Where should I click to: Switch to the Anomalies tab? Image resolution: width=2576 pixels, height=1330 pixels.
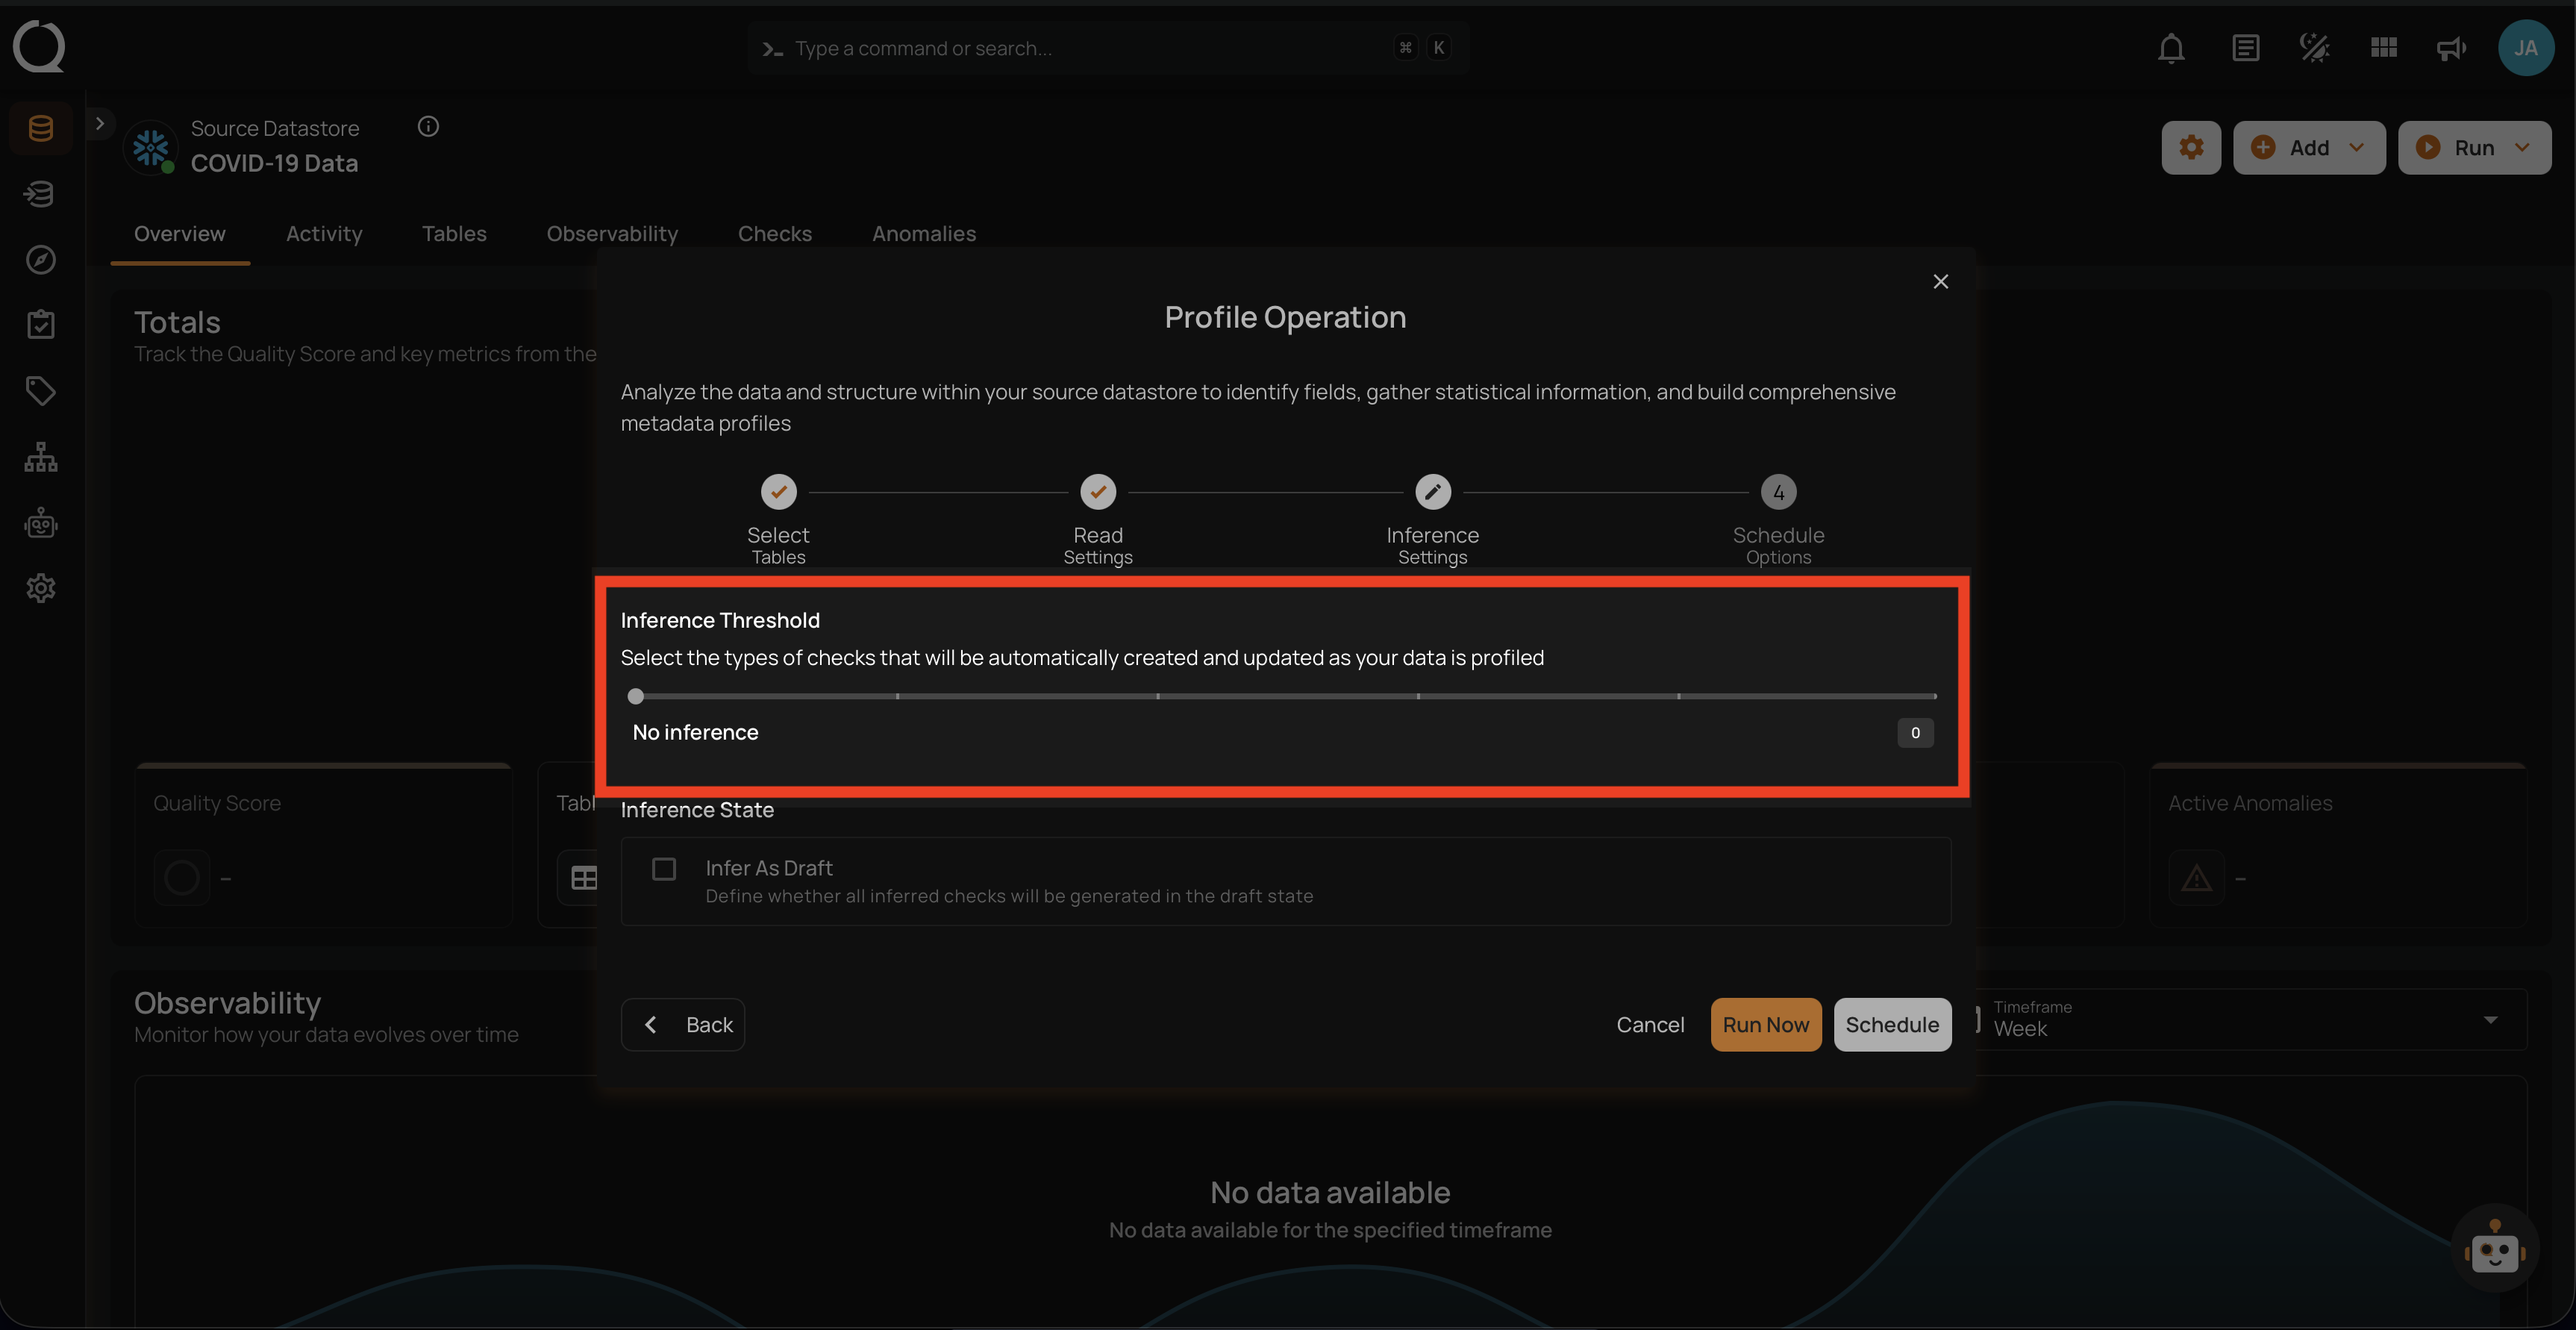click(x=923, y=234)
